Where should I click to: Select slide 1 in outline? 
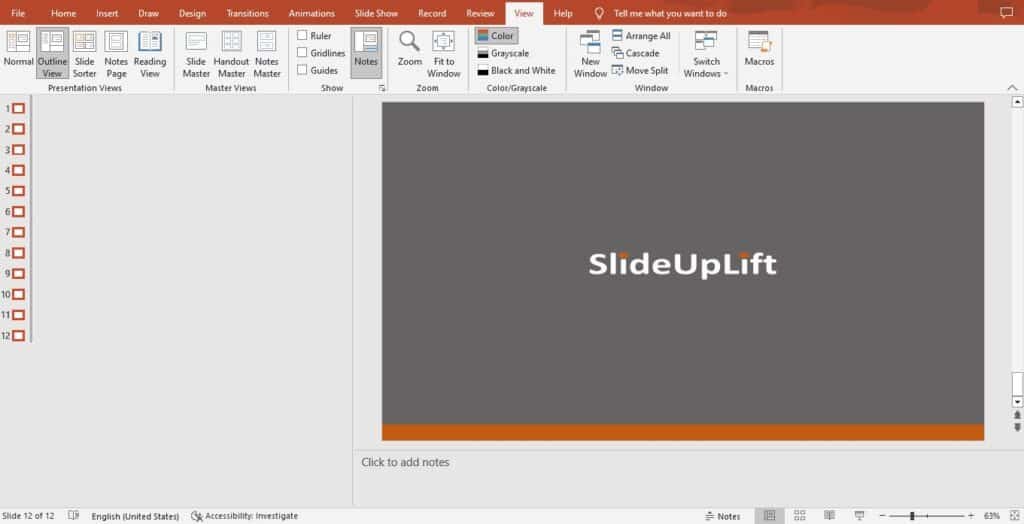point(18,108)
